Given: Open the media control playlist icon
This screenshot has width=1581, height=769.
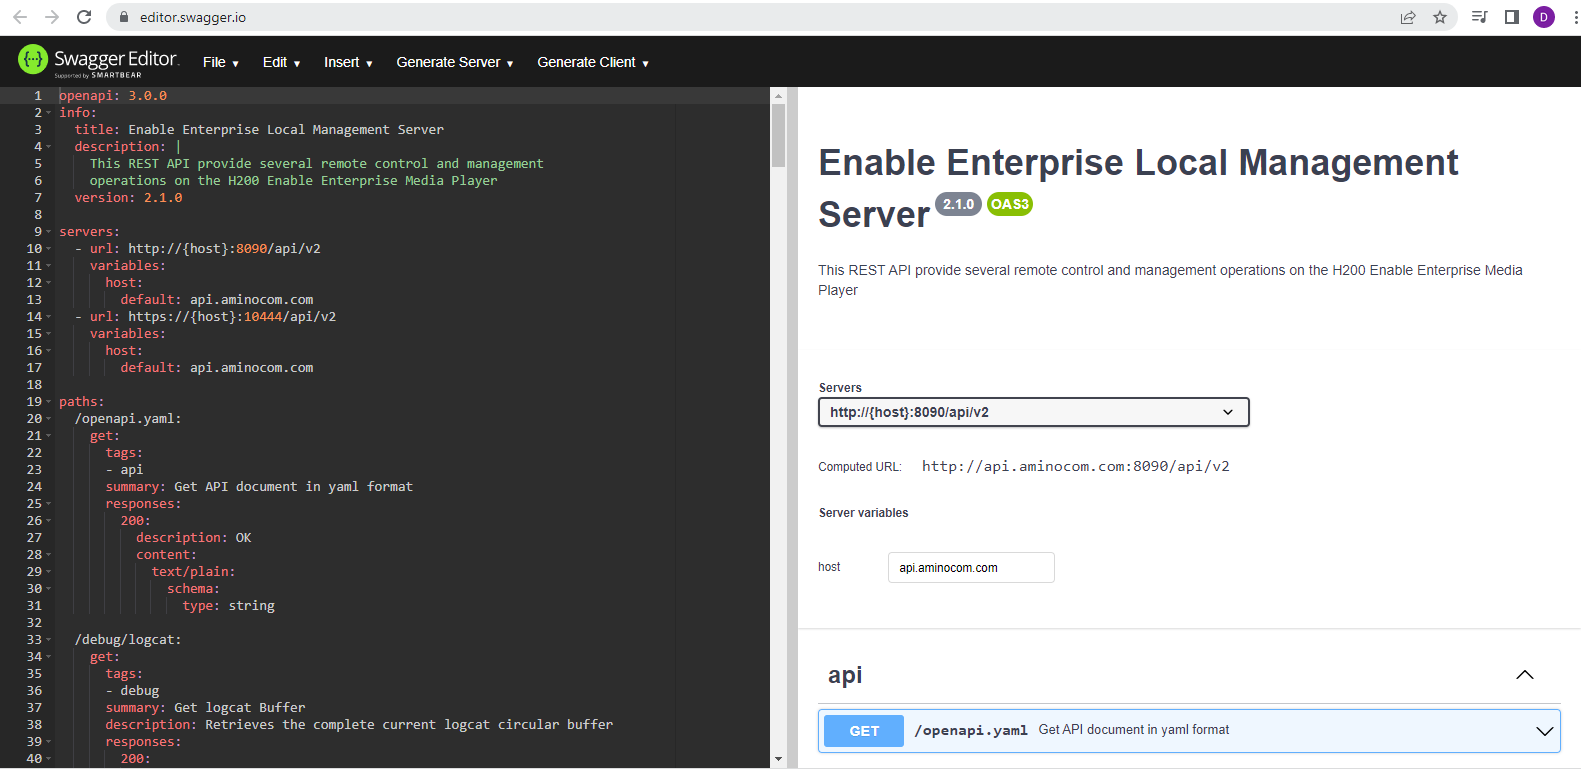Looking at the screenshot, I should click(x=1480, y=17).
